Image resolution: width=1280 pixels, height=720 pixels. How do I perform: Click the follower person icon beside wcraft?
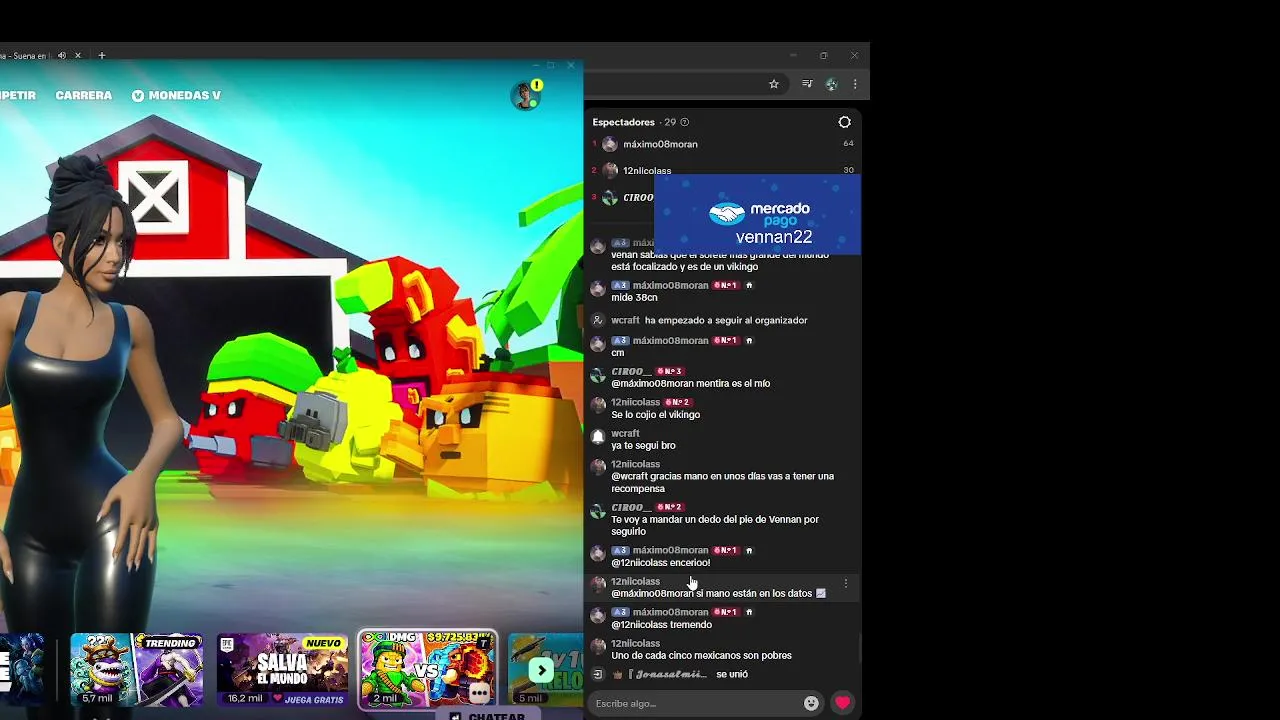pyautogui.click(x=598, y=320)
